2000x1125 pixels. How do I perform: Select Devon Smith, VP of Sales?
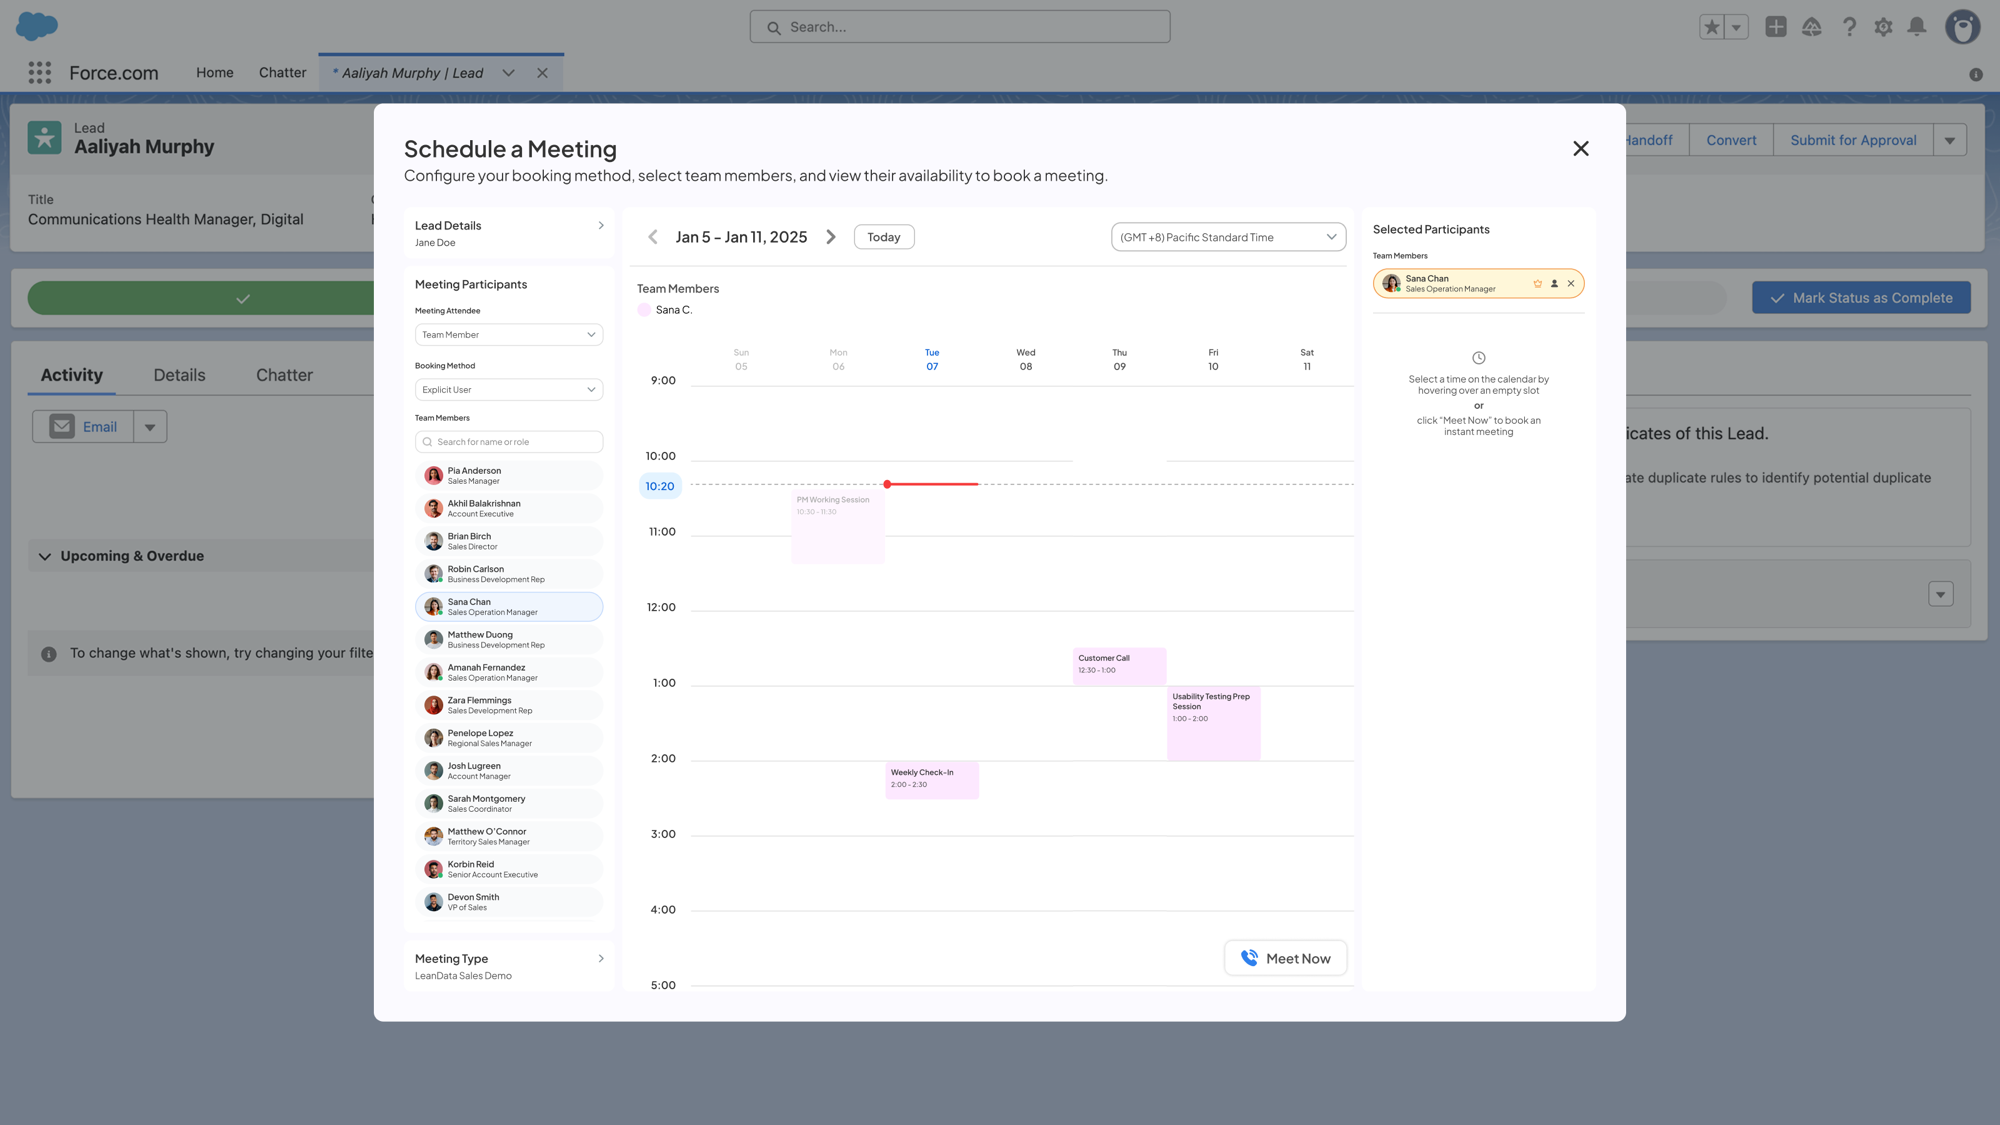tap(509, 902)
